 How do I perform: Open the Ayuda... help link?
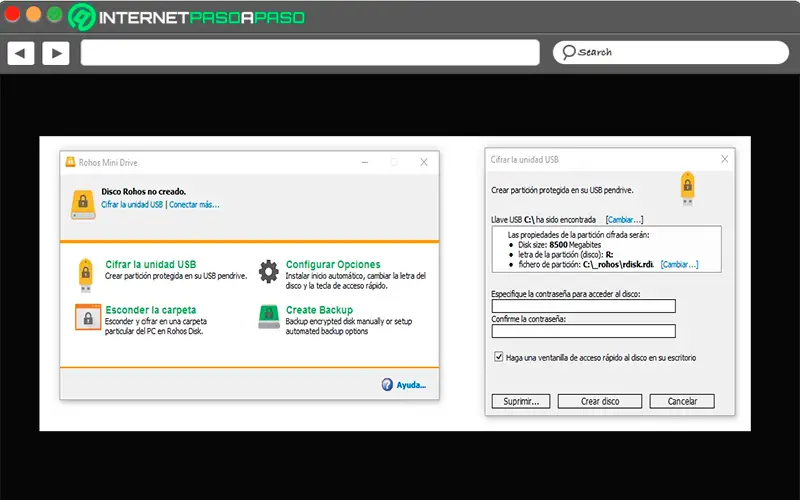(x=411, y=385)
